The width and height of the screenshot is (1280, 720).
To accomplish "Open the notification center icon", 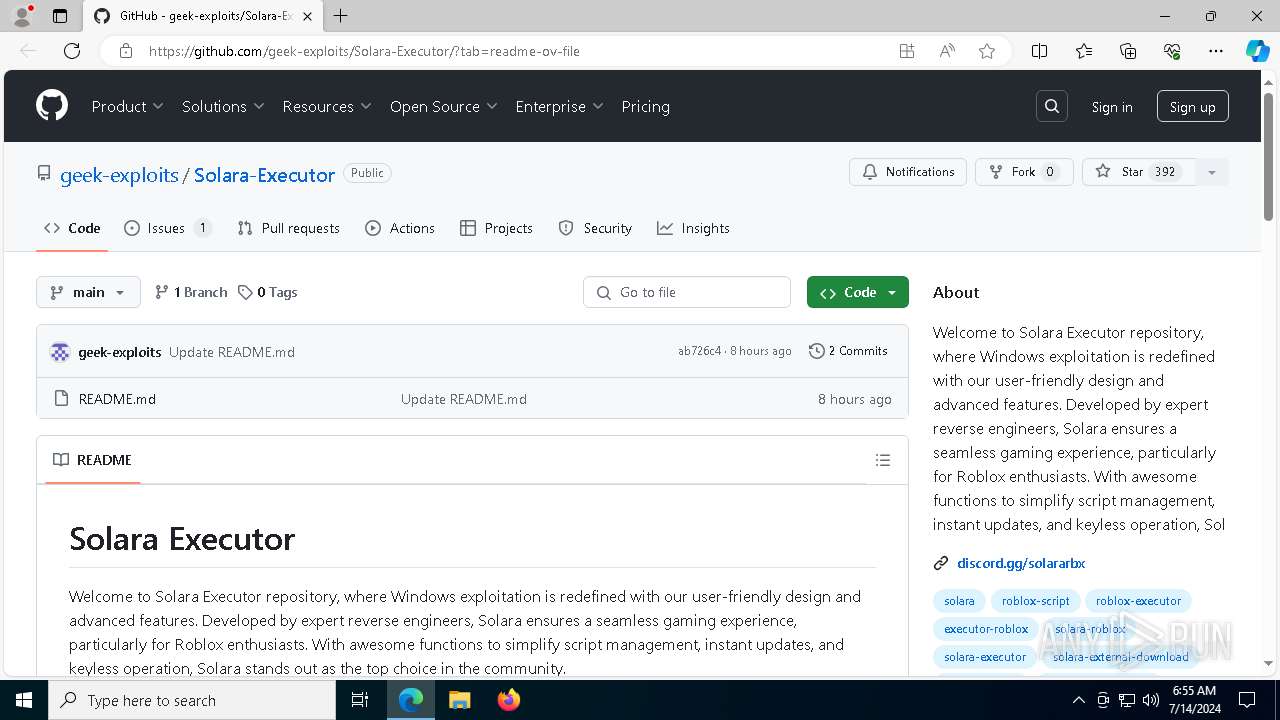I will pos(1247,700).
